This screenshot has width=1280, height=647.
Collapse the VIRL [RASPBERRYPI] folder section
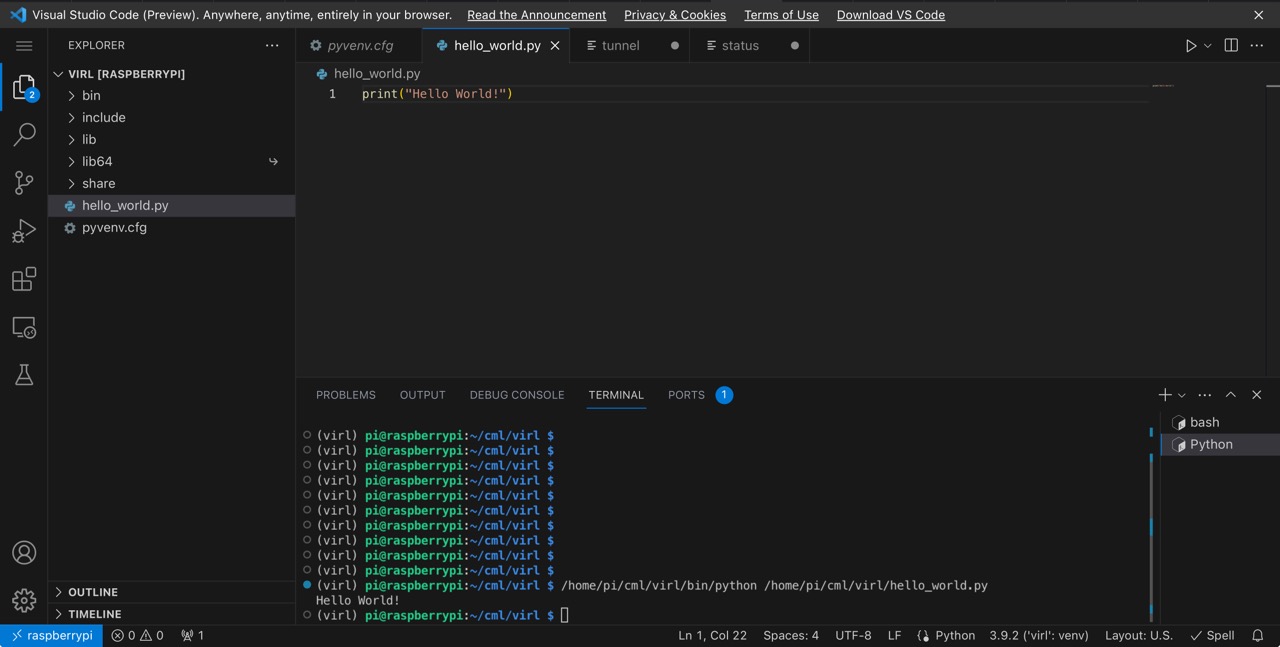[171, 74]
